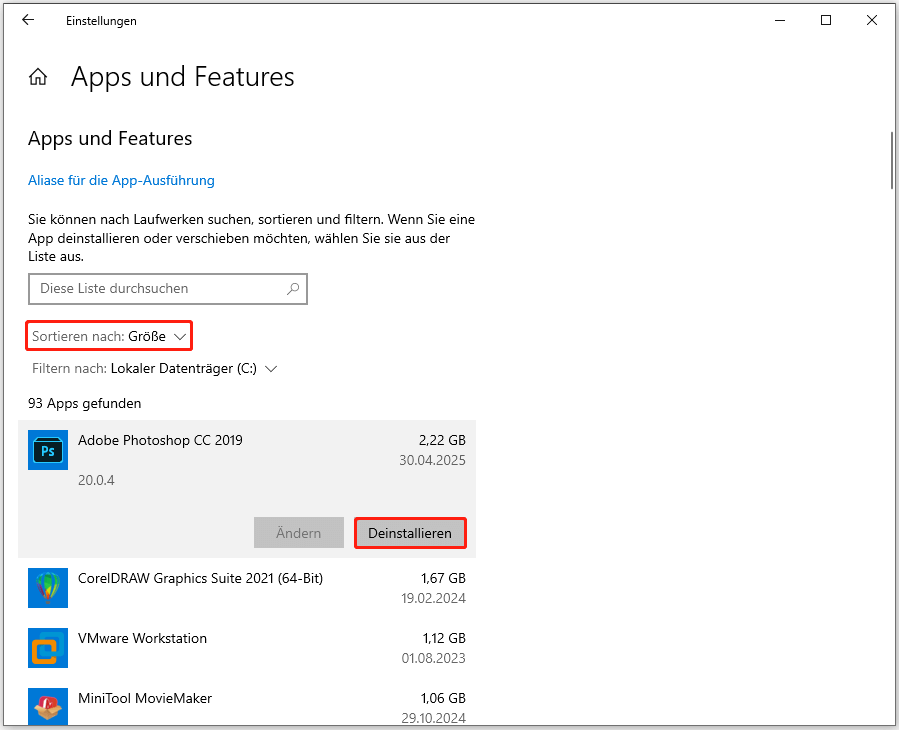Open the 'Sortieren nach: Größe' dropdown
The height and width of the screenshot is (730, 899).
click(109, 336)
